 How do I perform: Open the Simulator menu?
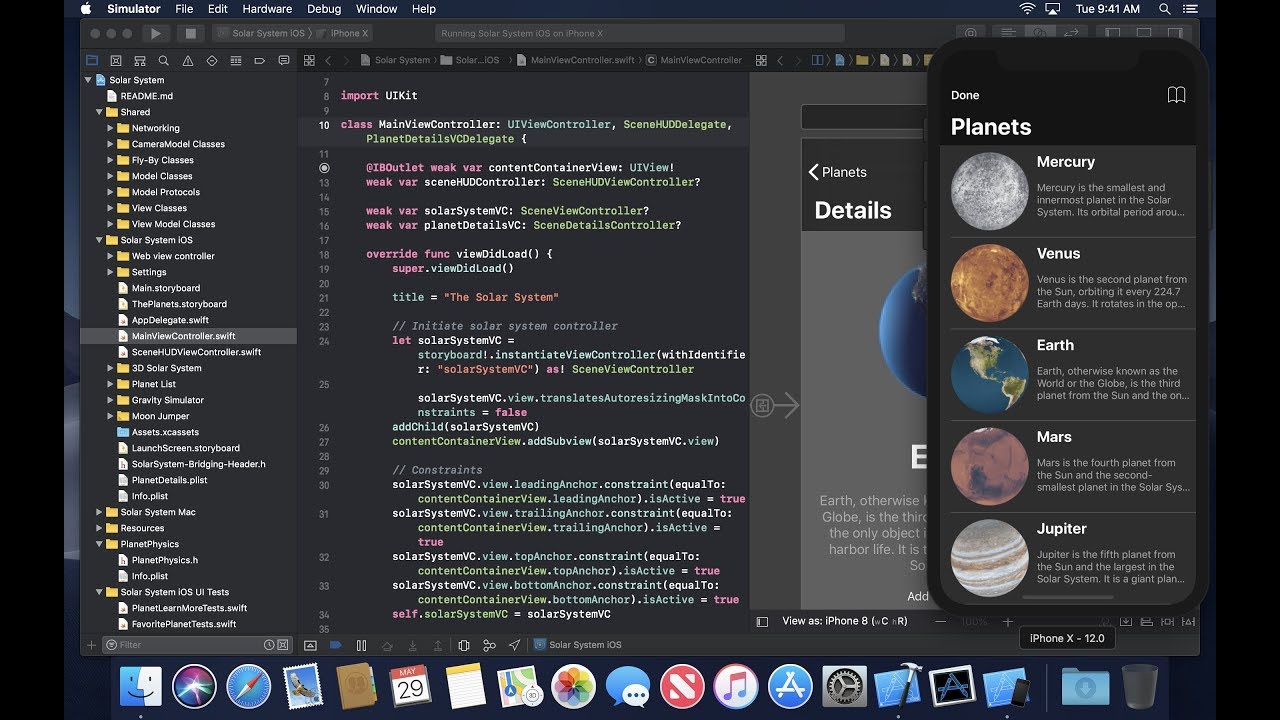134,9
